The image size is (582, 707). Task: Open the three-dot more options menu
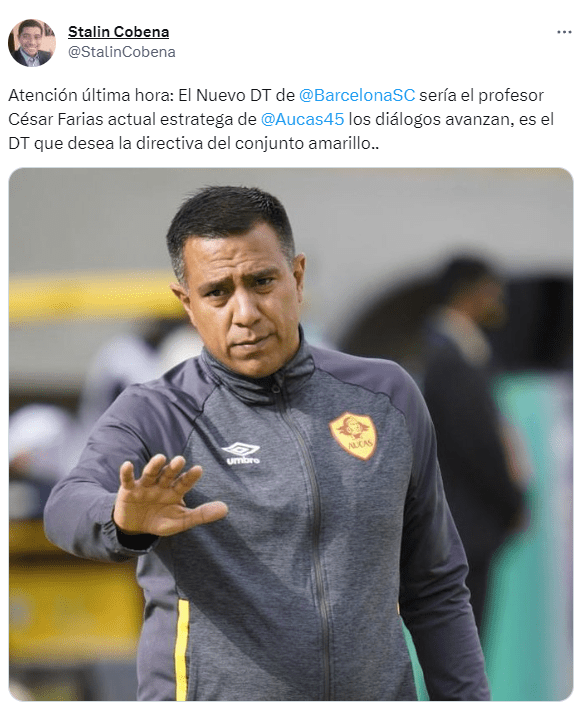point(564,32)
